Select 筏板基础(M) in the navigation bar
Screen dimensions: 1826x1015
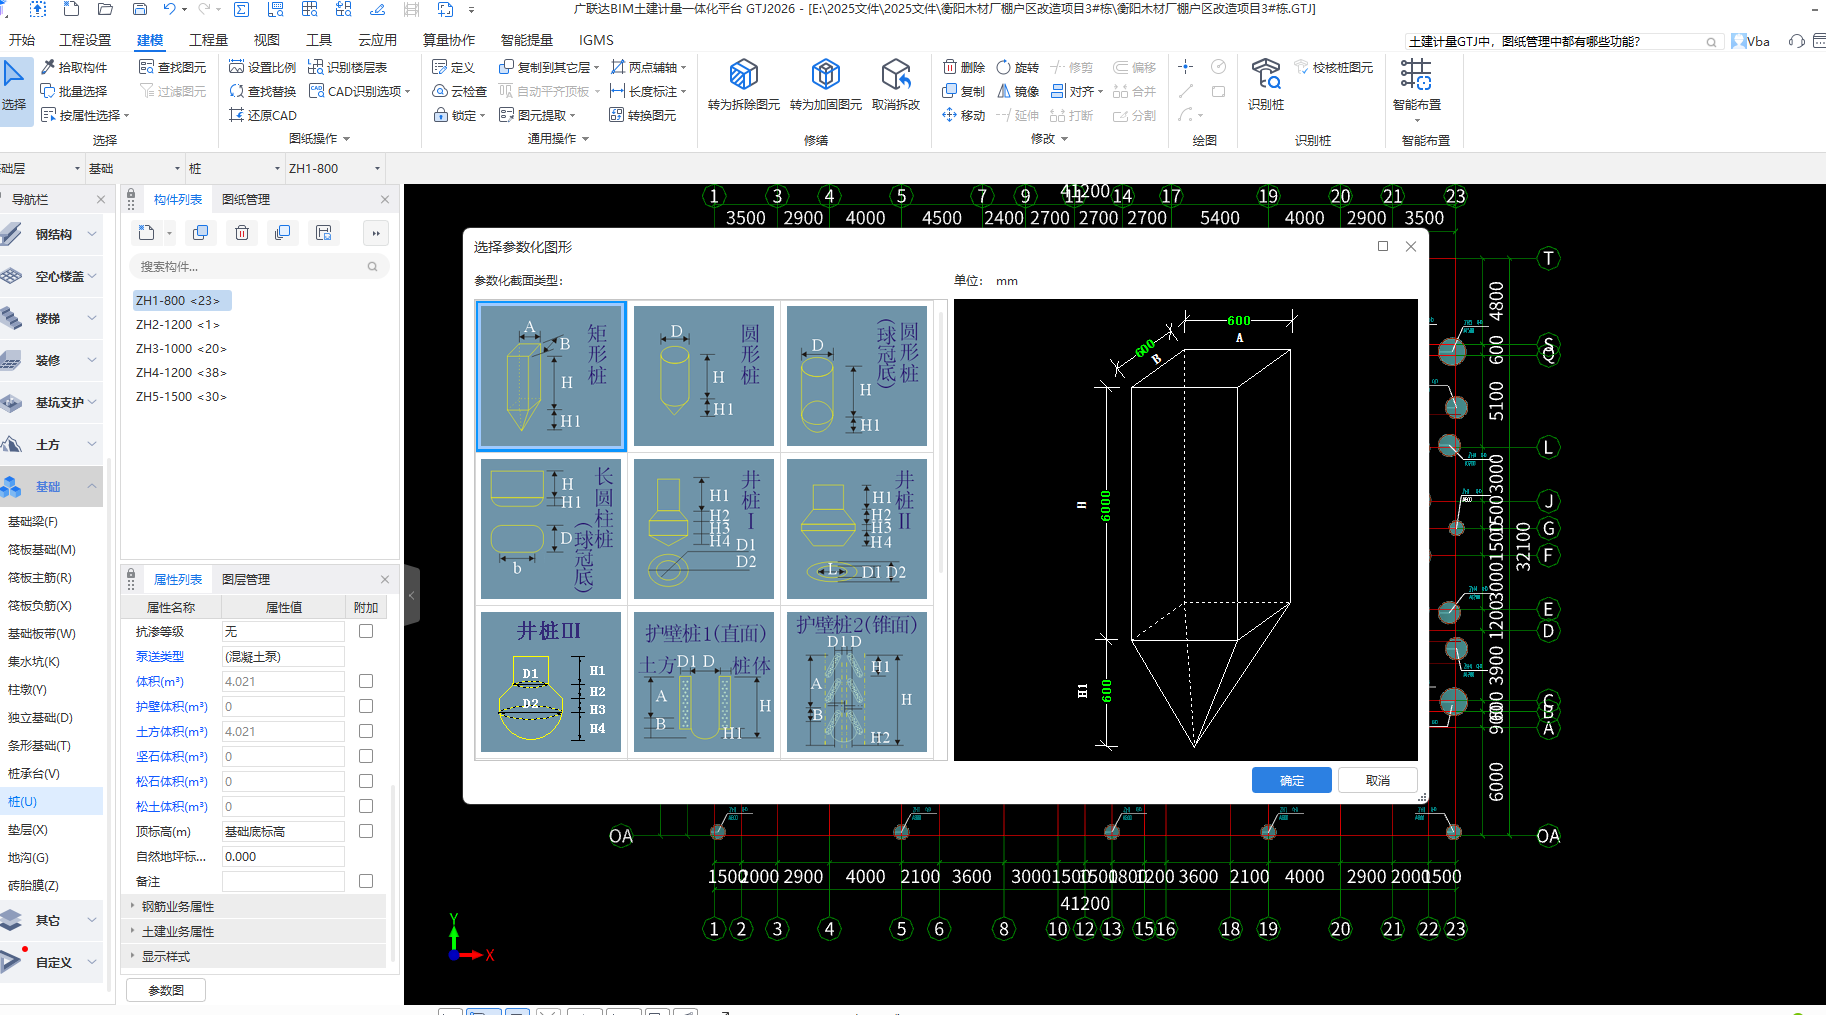point(42,549)
